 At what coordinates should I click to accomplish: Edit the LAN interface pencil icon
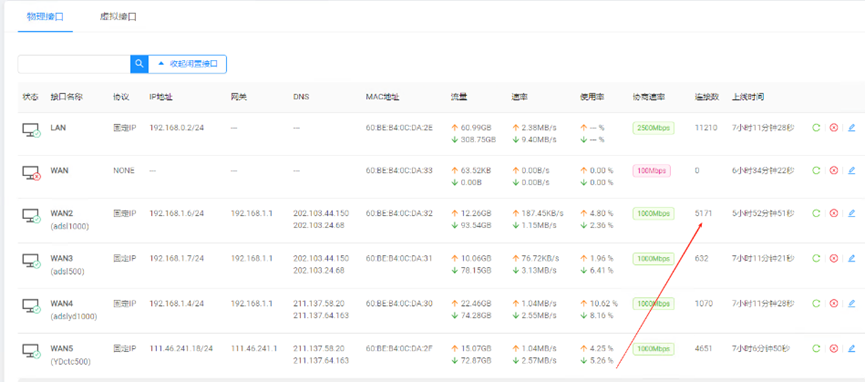click(851, 128)
